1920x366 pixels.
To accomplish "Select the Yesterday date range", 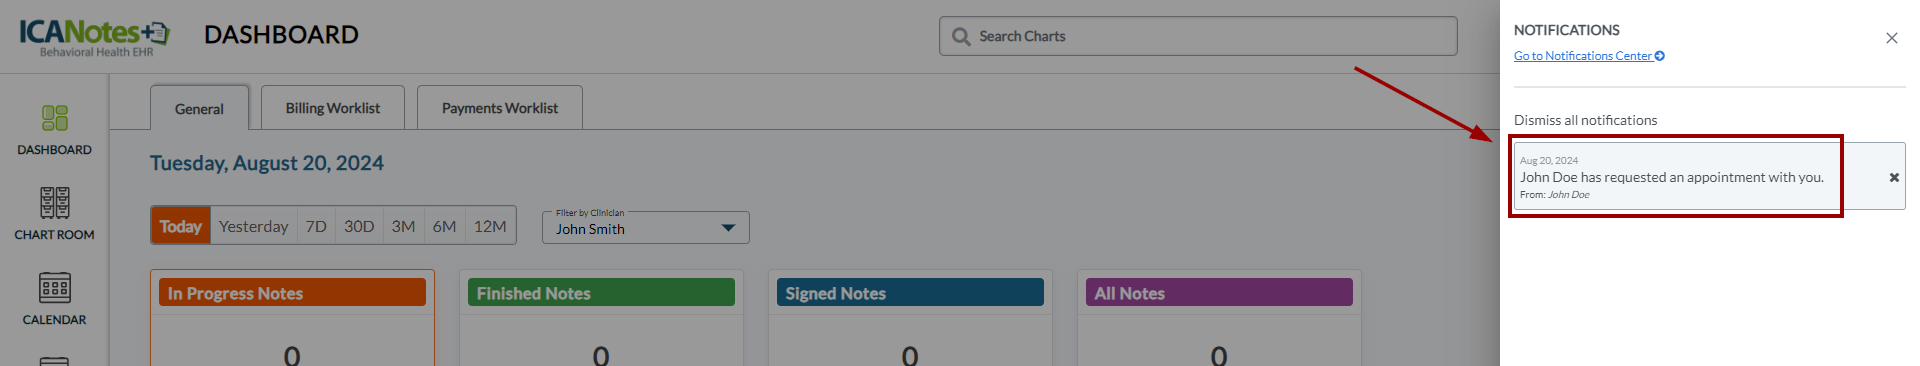I will click(254, 226).
